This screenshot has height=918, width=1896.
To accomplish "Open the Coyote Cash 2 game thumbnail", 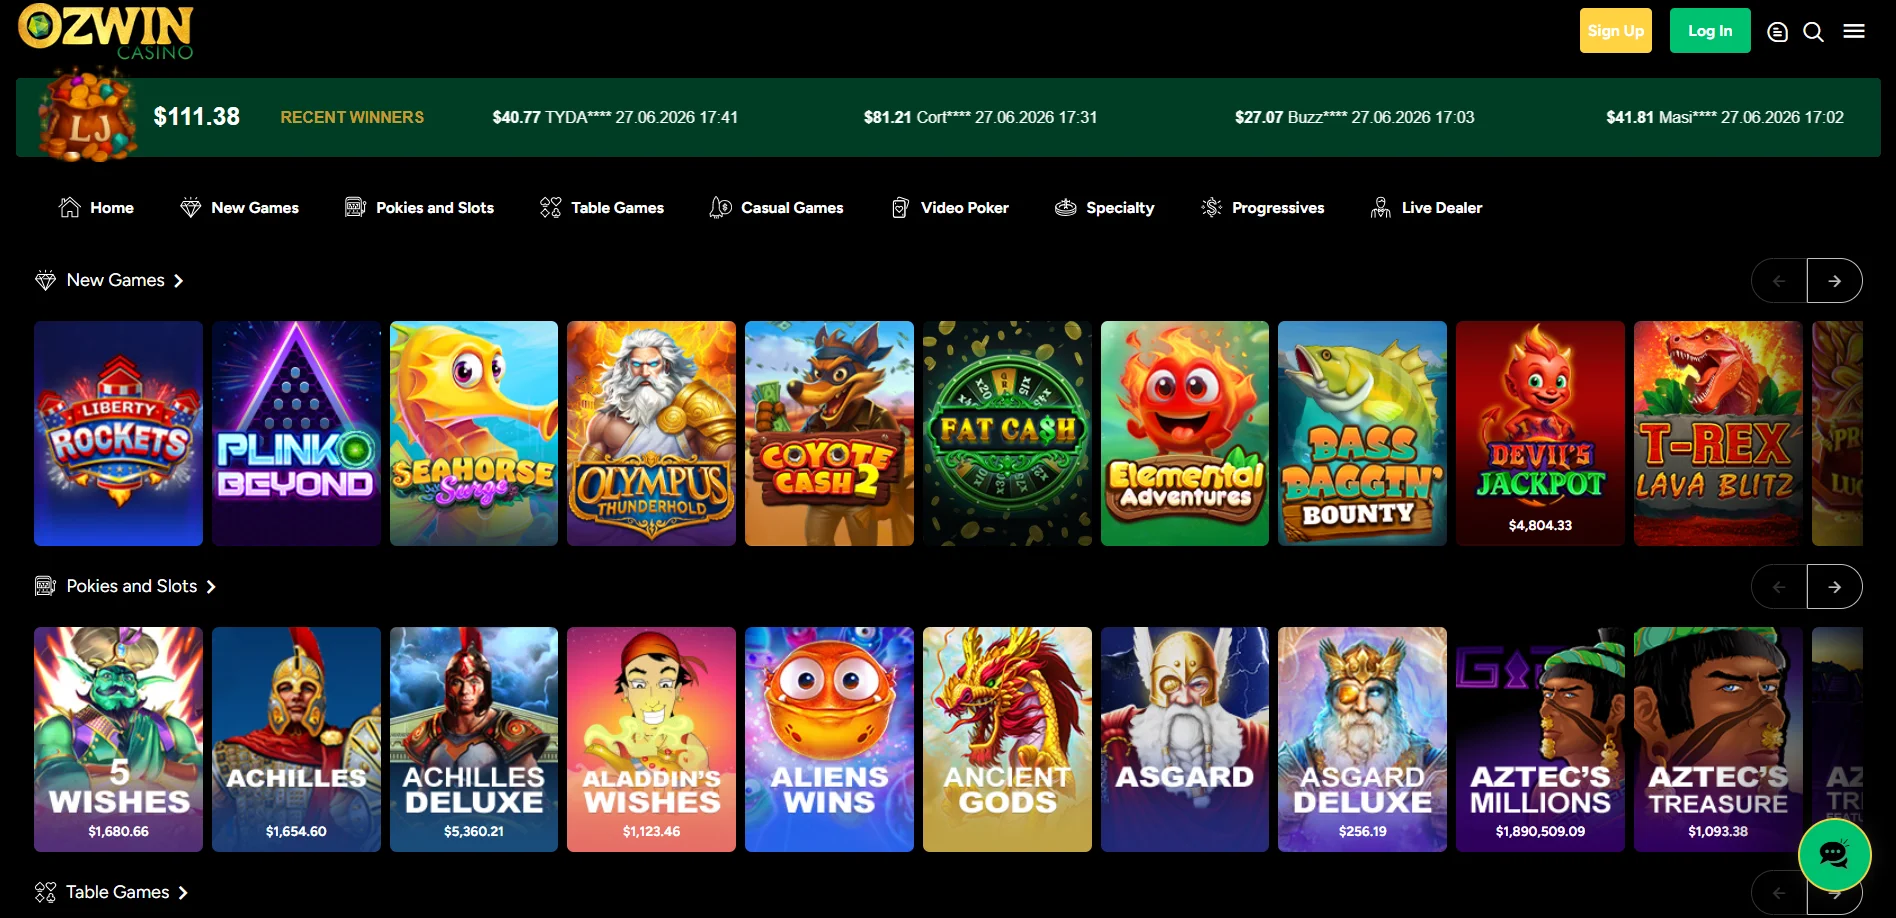I will click(x=829, y=433).
